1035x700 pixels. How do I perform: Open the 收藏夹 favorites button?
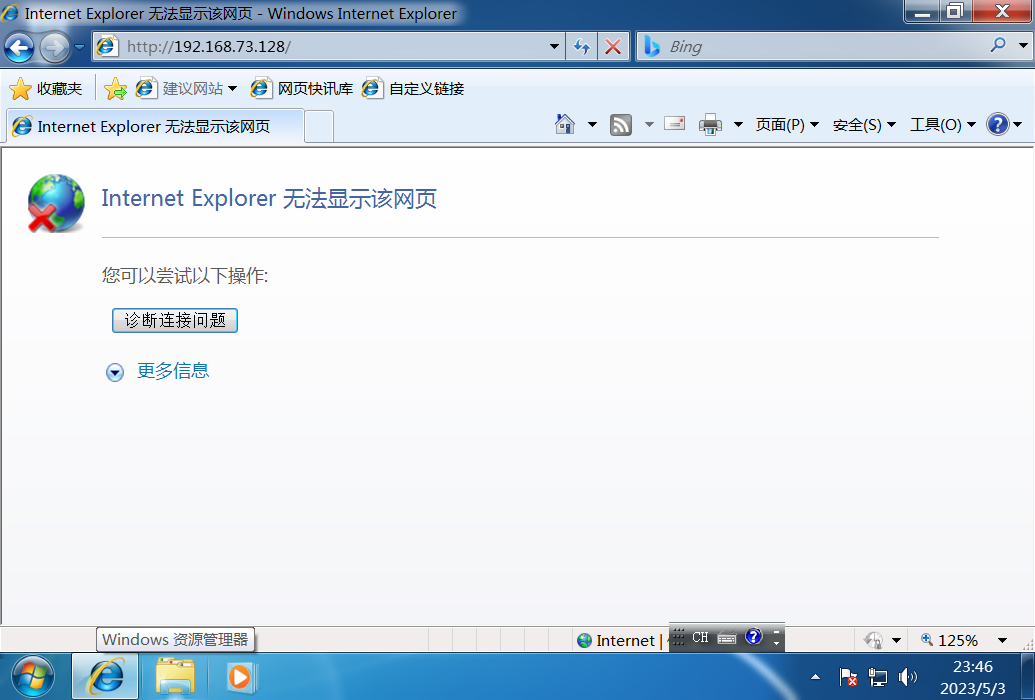click(x=46, y=88)
